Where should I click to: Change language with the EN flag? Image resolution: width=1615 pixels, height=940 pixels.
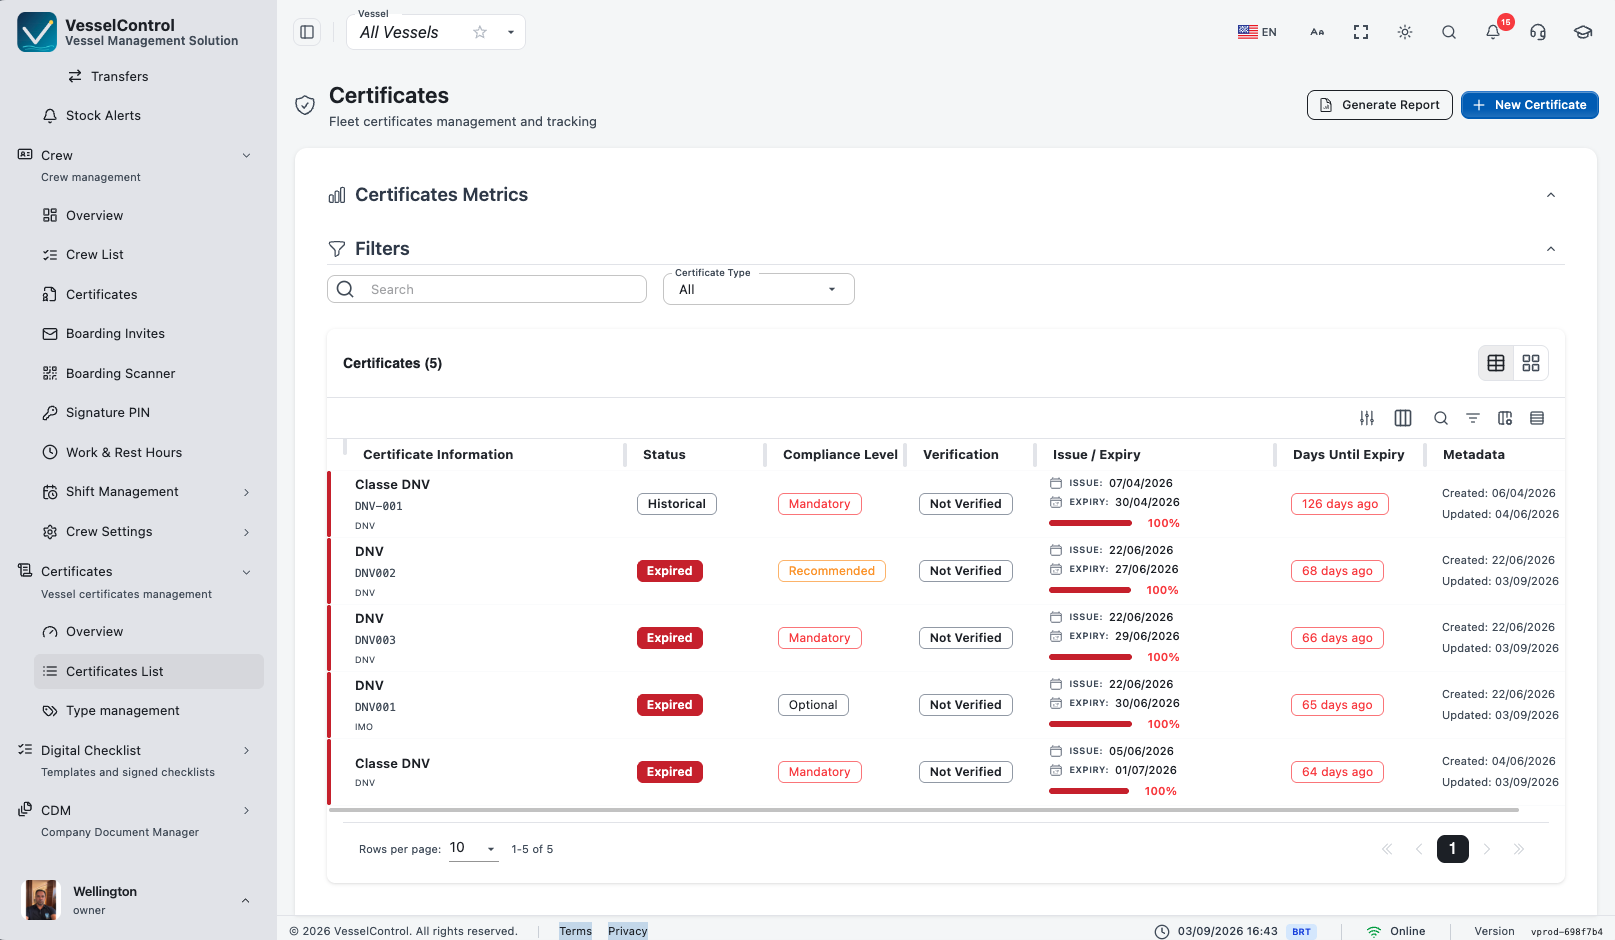point(1257,32)
